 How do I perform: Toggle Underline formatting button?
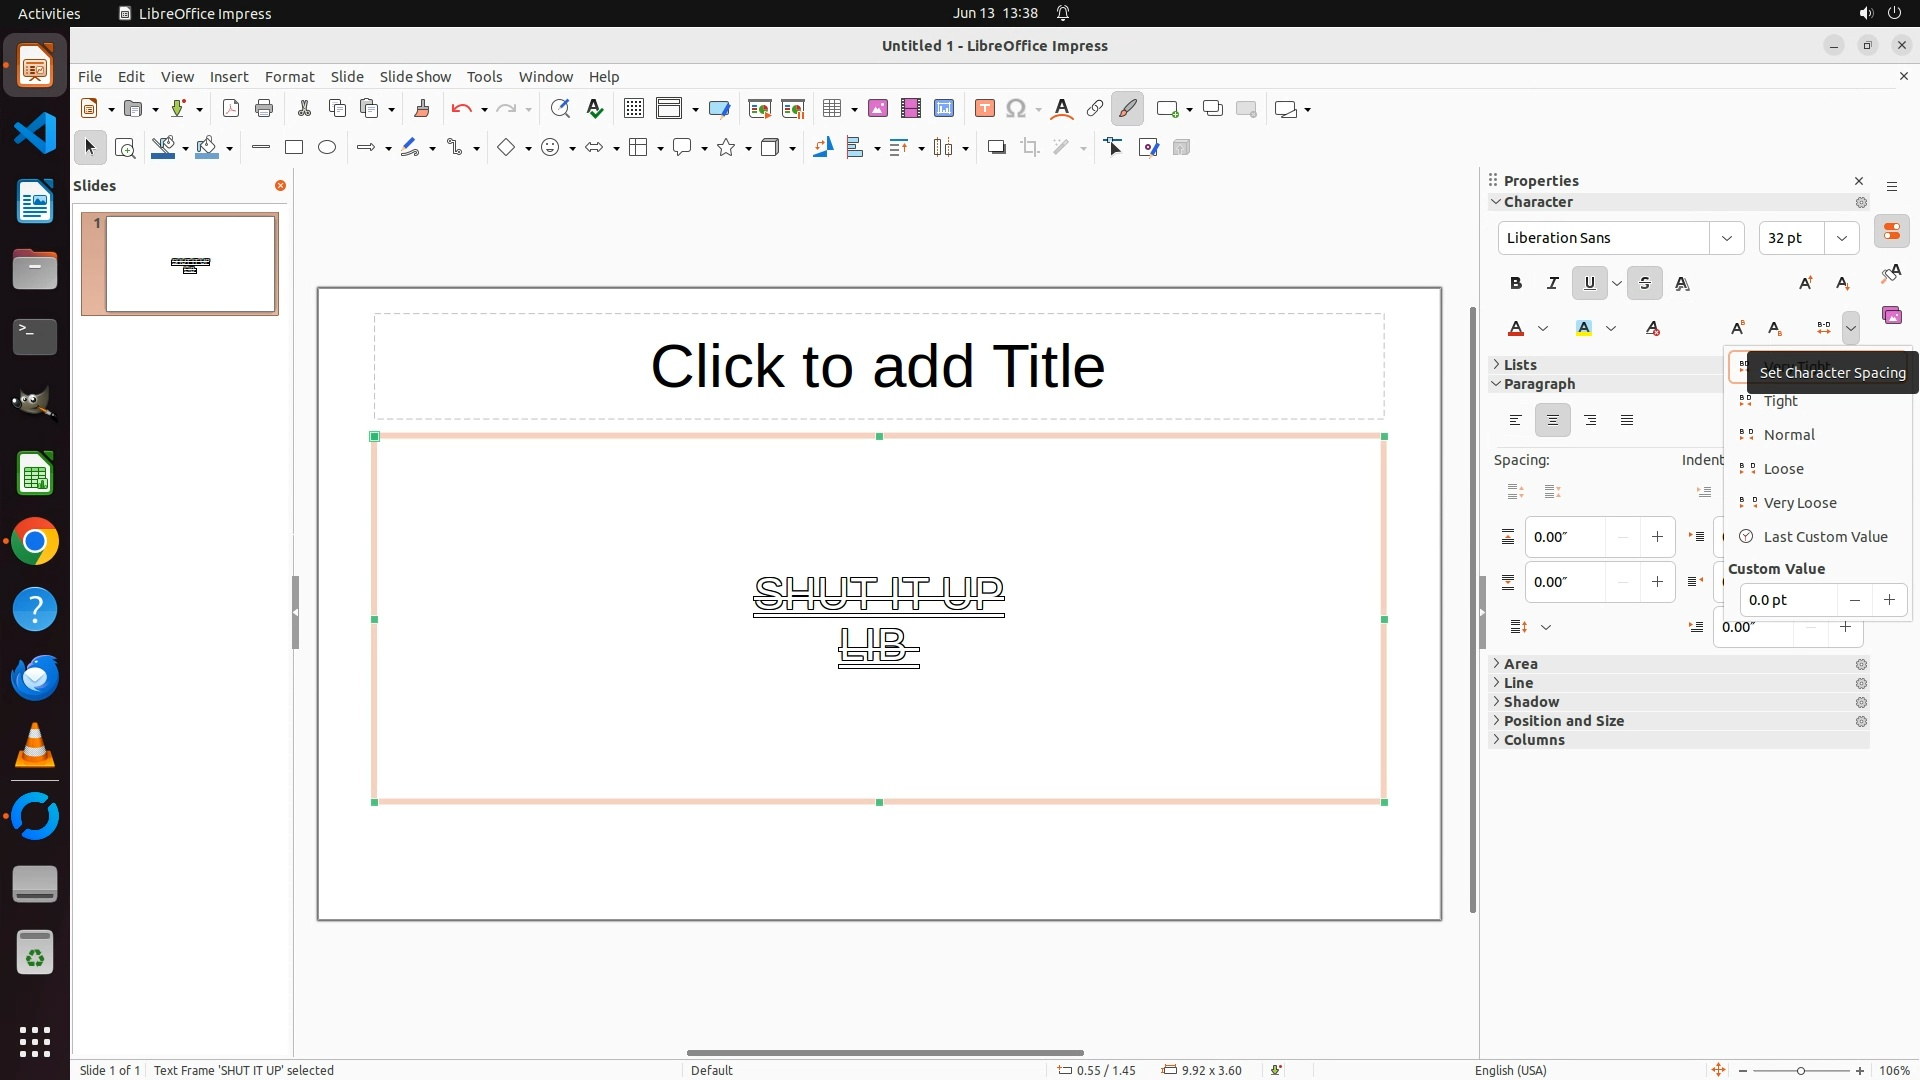(1589, 284)
